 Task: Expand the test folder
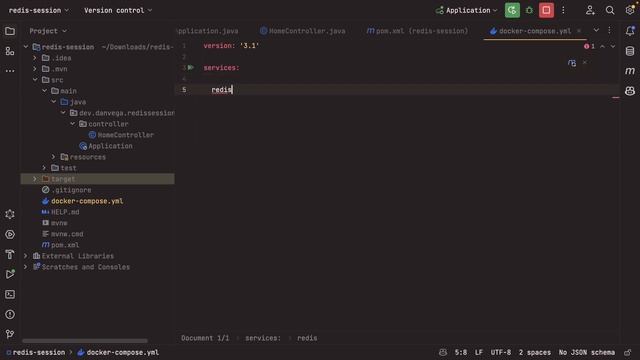coord(44,168)
